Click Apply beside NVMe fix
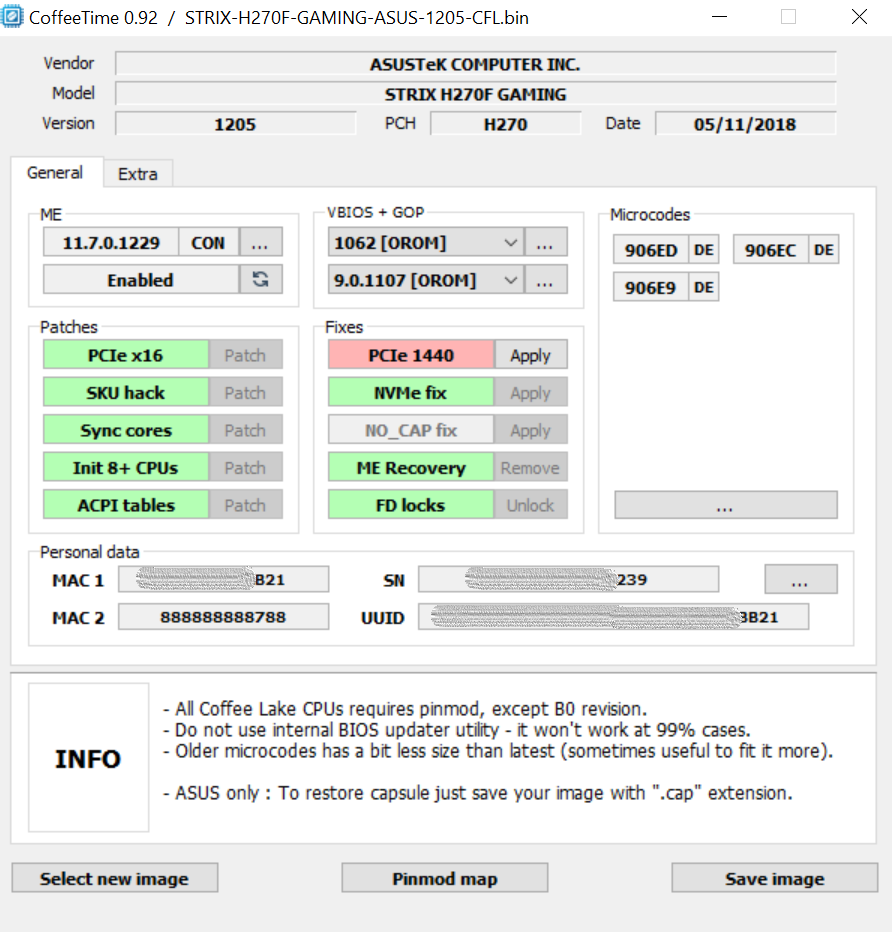Image resolution: width=892 pixels, height=932 pixels. (530, 392)
